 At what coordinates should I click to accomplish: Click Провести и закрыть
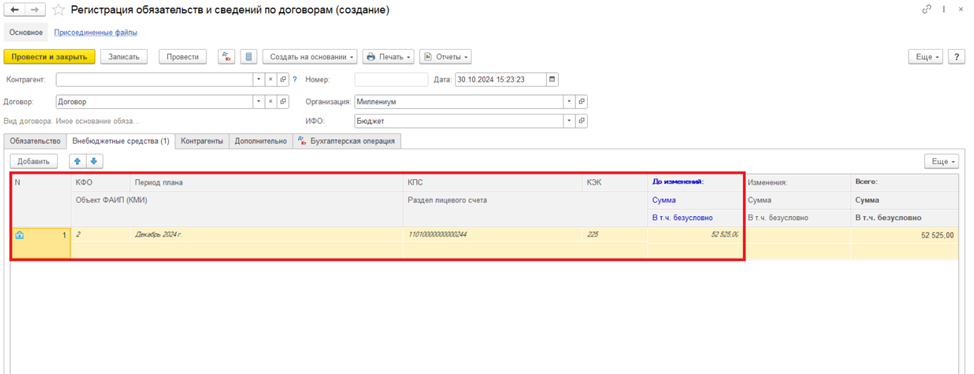(x=49, y=57)
